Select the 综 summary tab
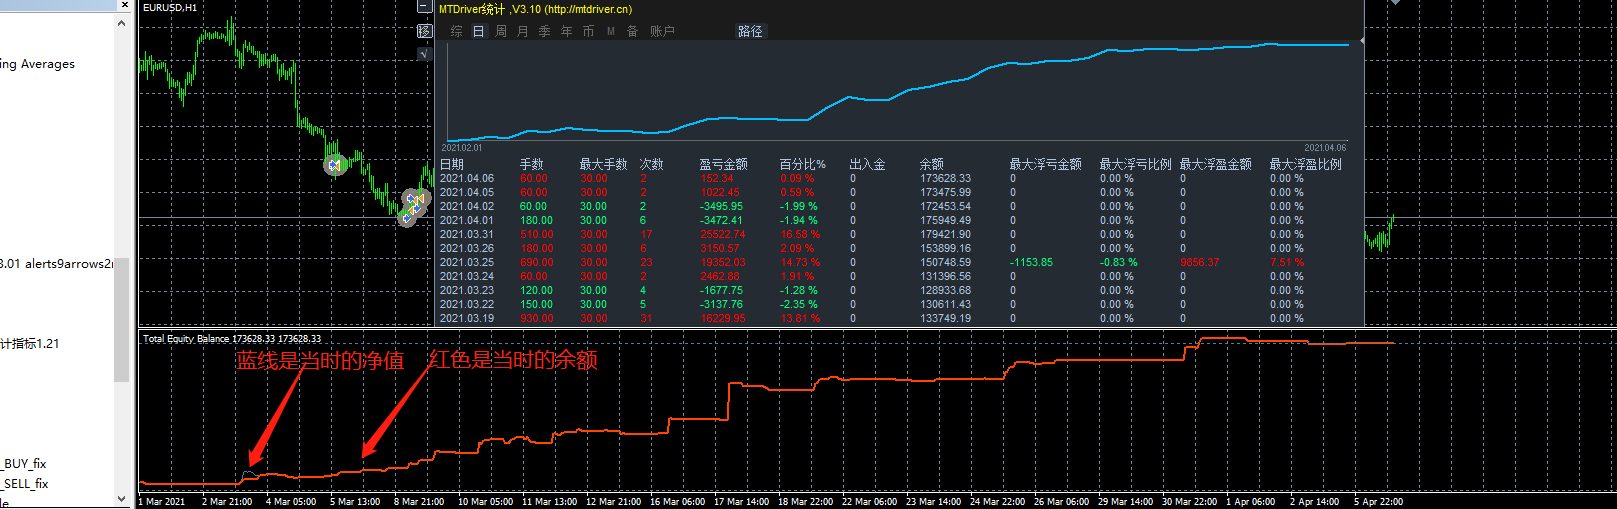1617x509 pixels. pos(456,32)
